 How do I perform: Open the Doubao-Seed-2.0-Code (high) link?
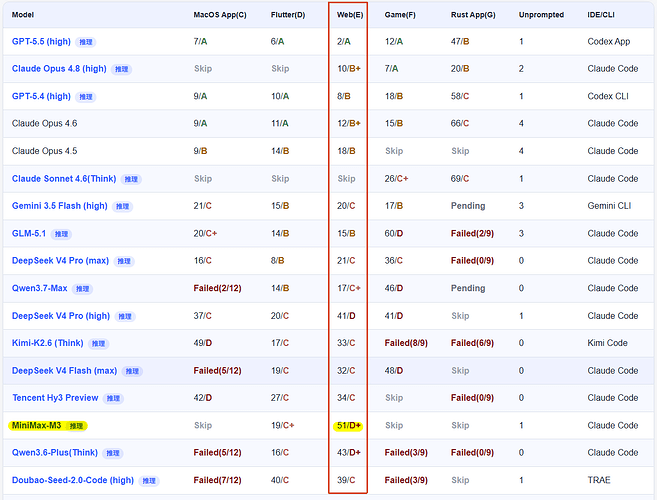coord(72,480)
